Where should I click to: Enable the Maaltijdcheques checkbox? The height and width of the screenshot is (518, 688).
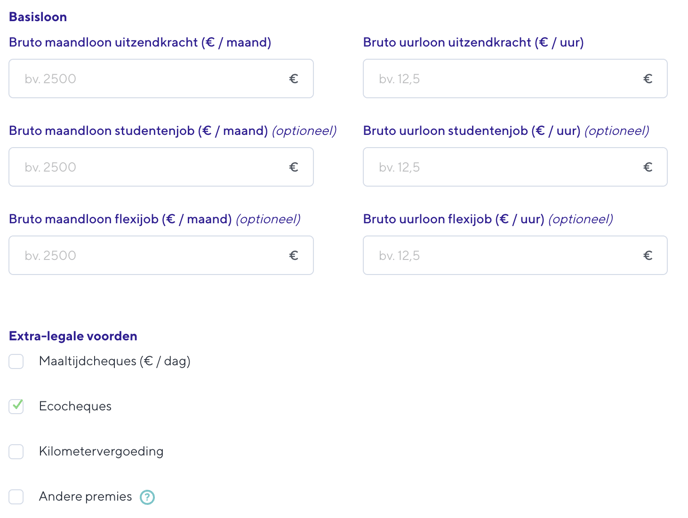16,361
